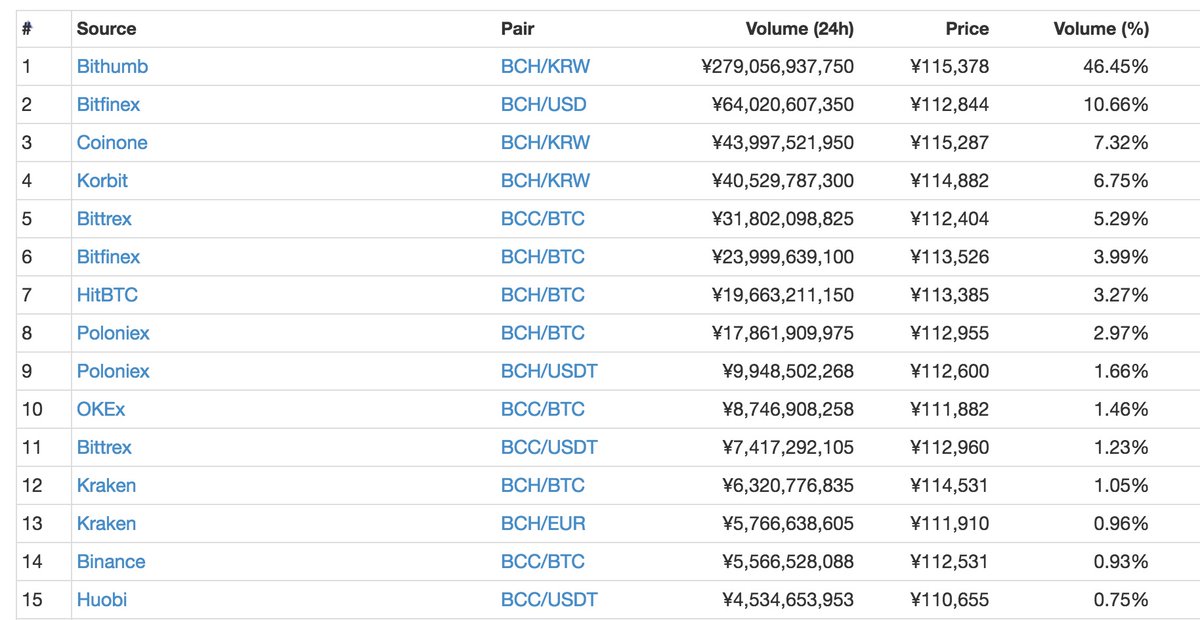Open the BCC/BTC pair in row 5
This screenshot has height=620, width=1200.
click(x=543, y=219)
